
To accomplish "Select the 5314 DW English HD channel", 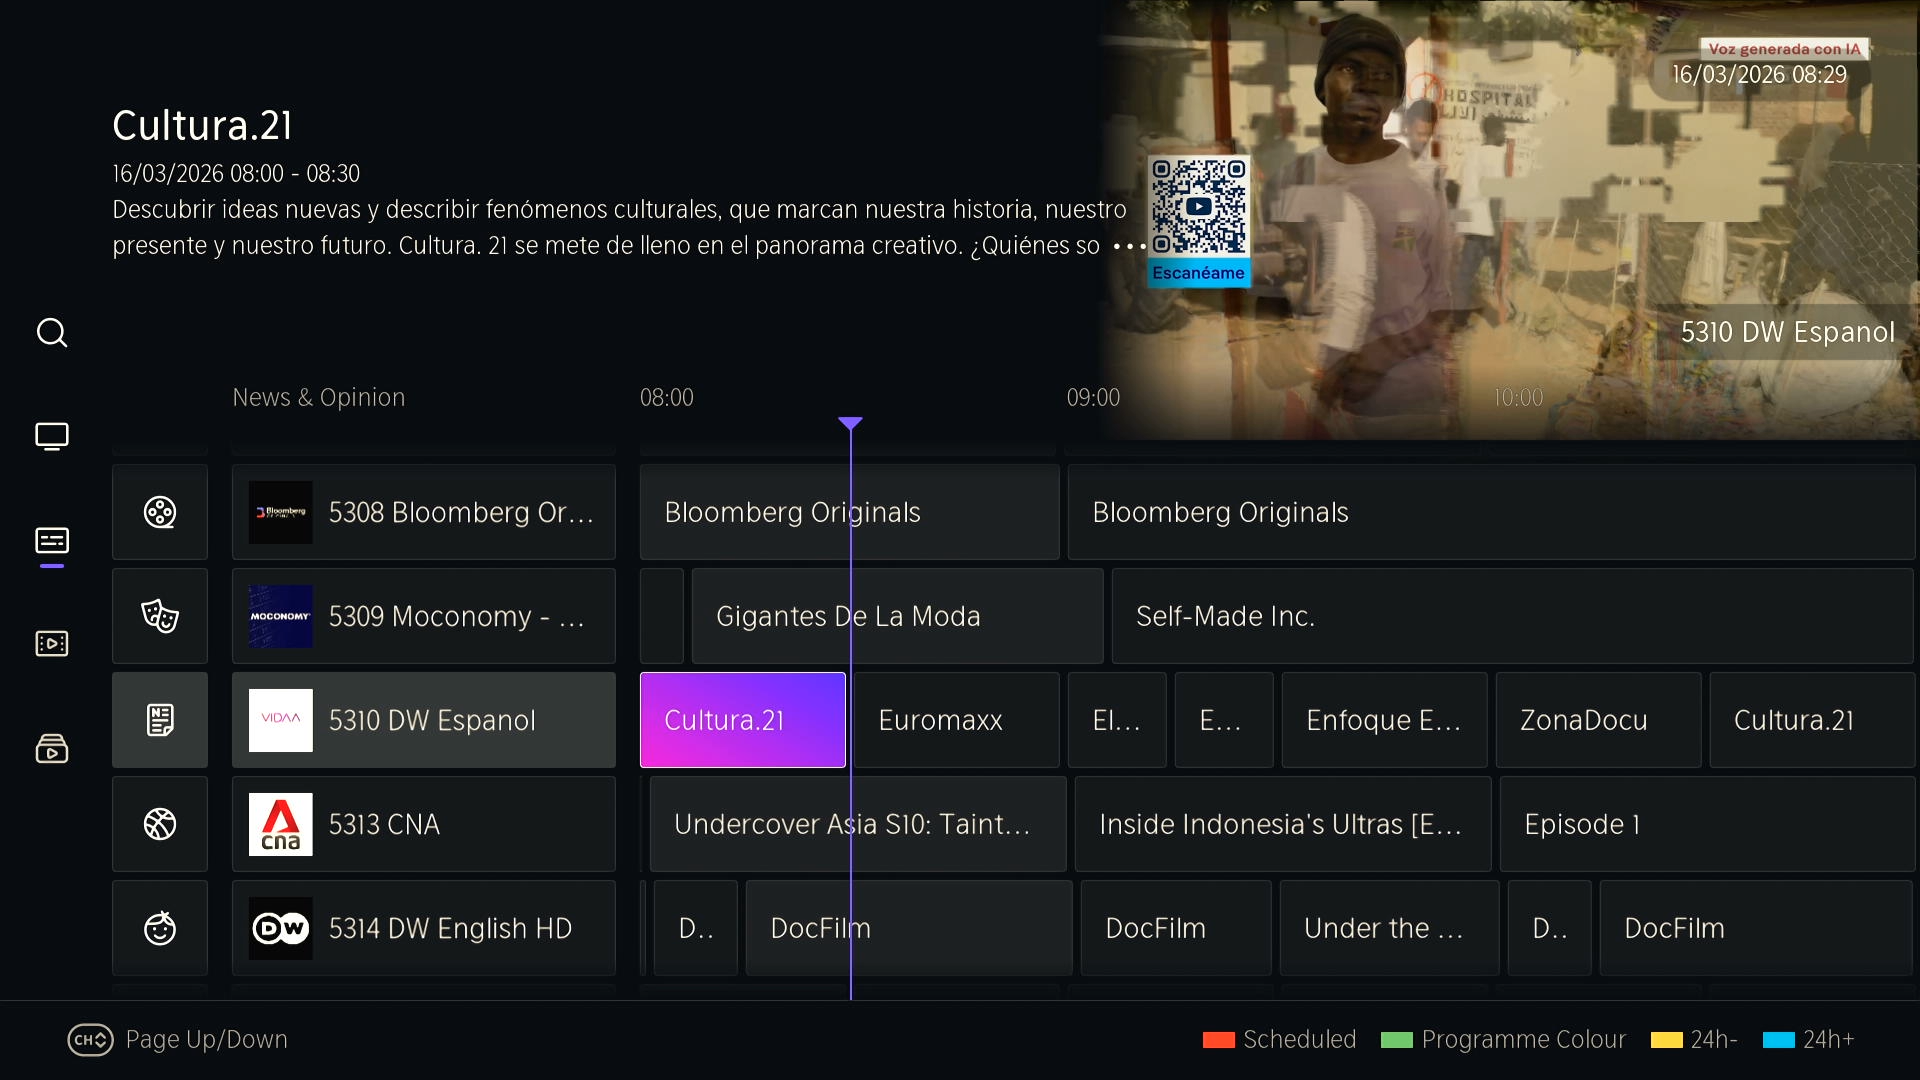I will [424, 928].
